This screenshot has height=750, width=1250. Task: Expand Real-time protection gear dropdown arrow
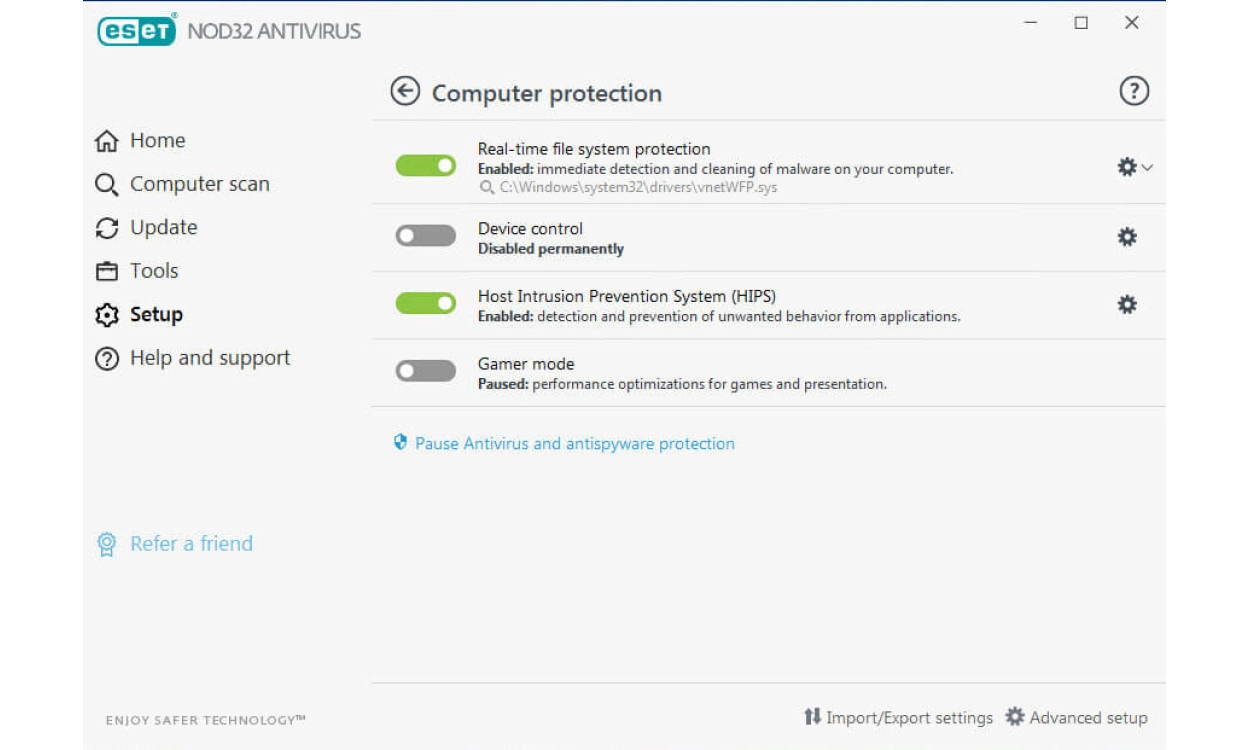[x=1147, y=168]
